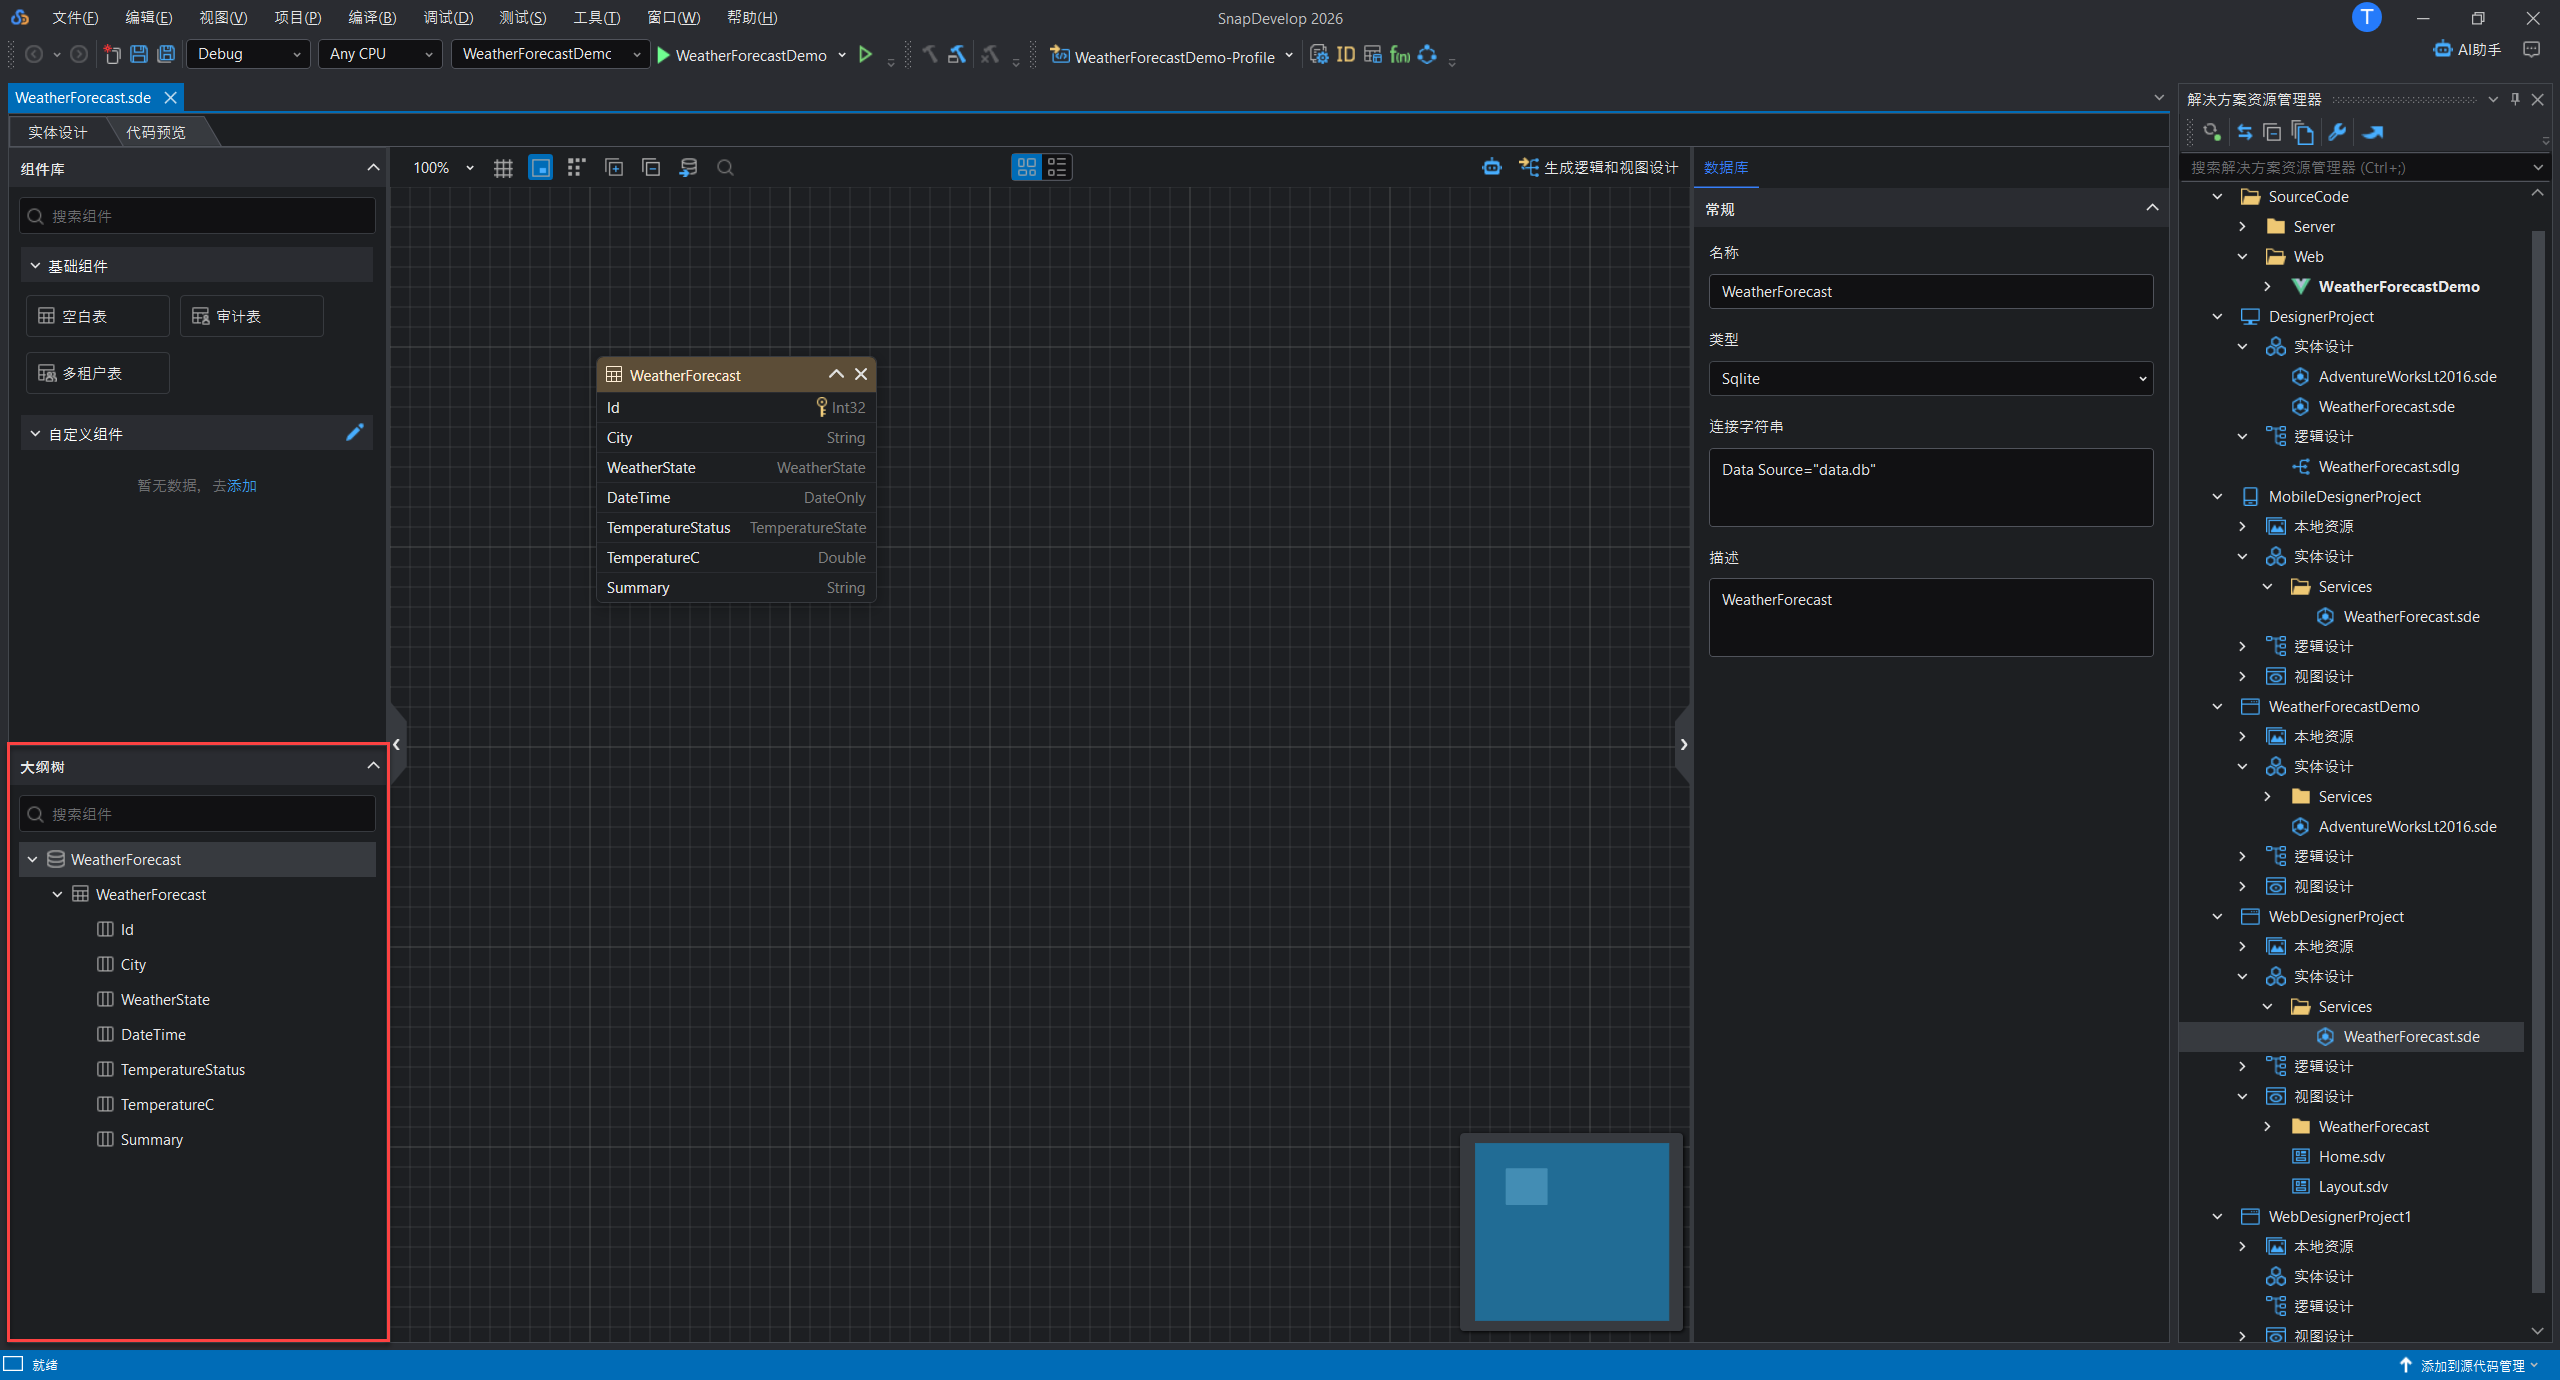
Task: Click the collapse all tables icon
Action: click(x=651, y=168)
